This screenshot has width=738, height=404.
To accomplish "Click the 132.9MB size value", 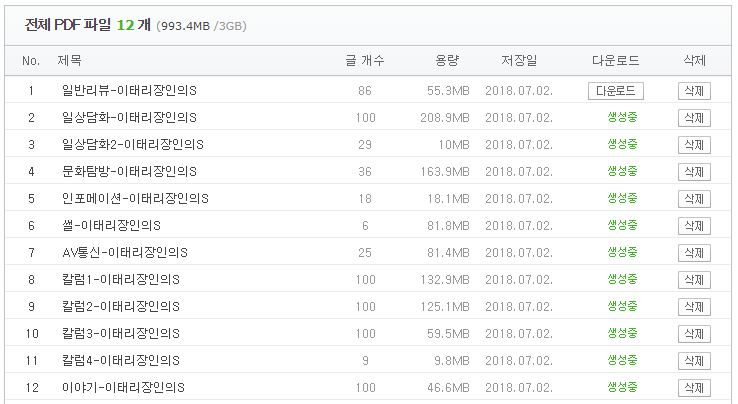I will tap(445, 280).
